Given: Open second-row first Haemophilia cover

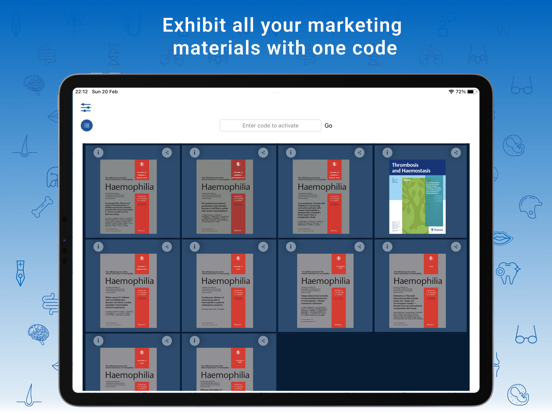Looking at the screenshot, I should coord(128,291).
